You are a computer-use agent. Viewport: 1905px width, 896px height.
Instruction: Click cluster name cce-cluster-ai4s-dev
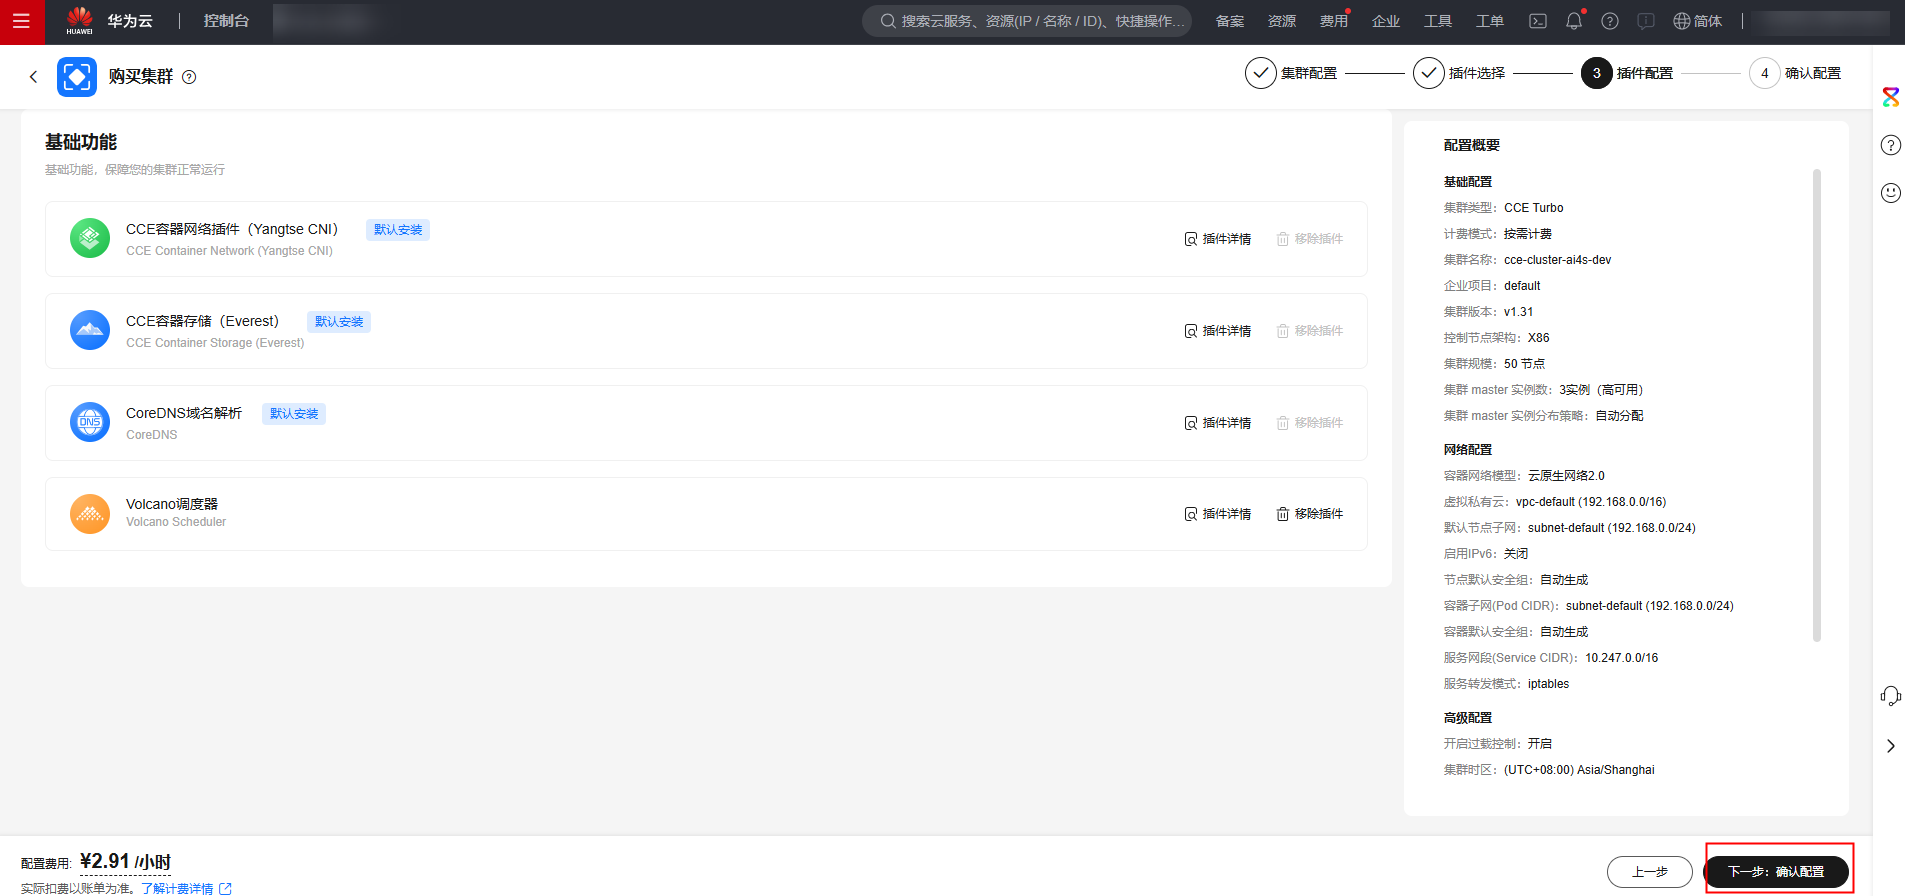point(1558,260)
